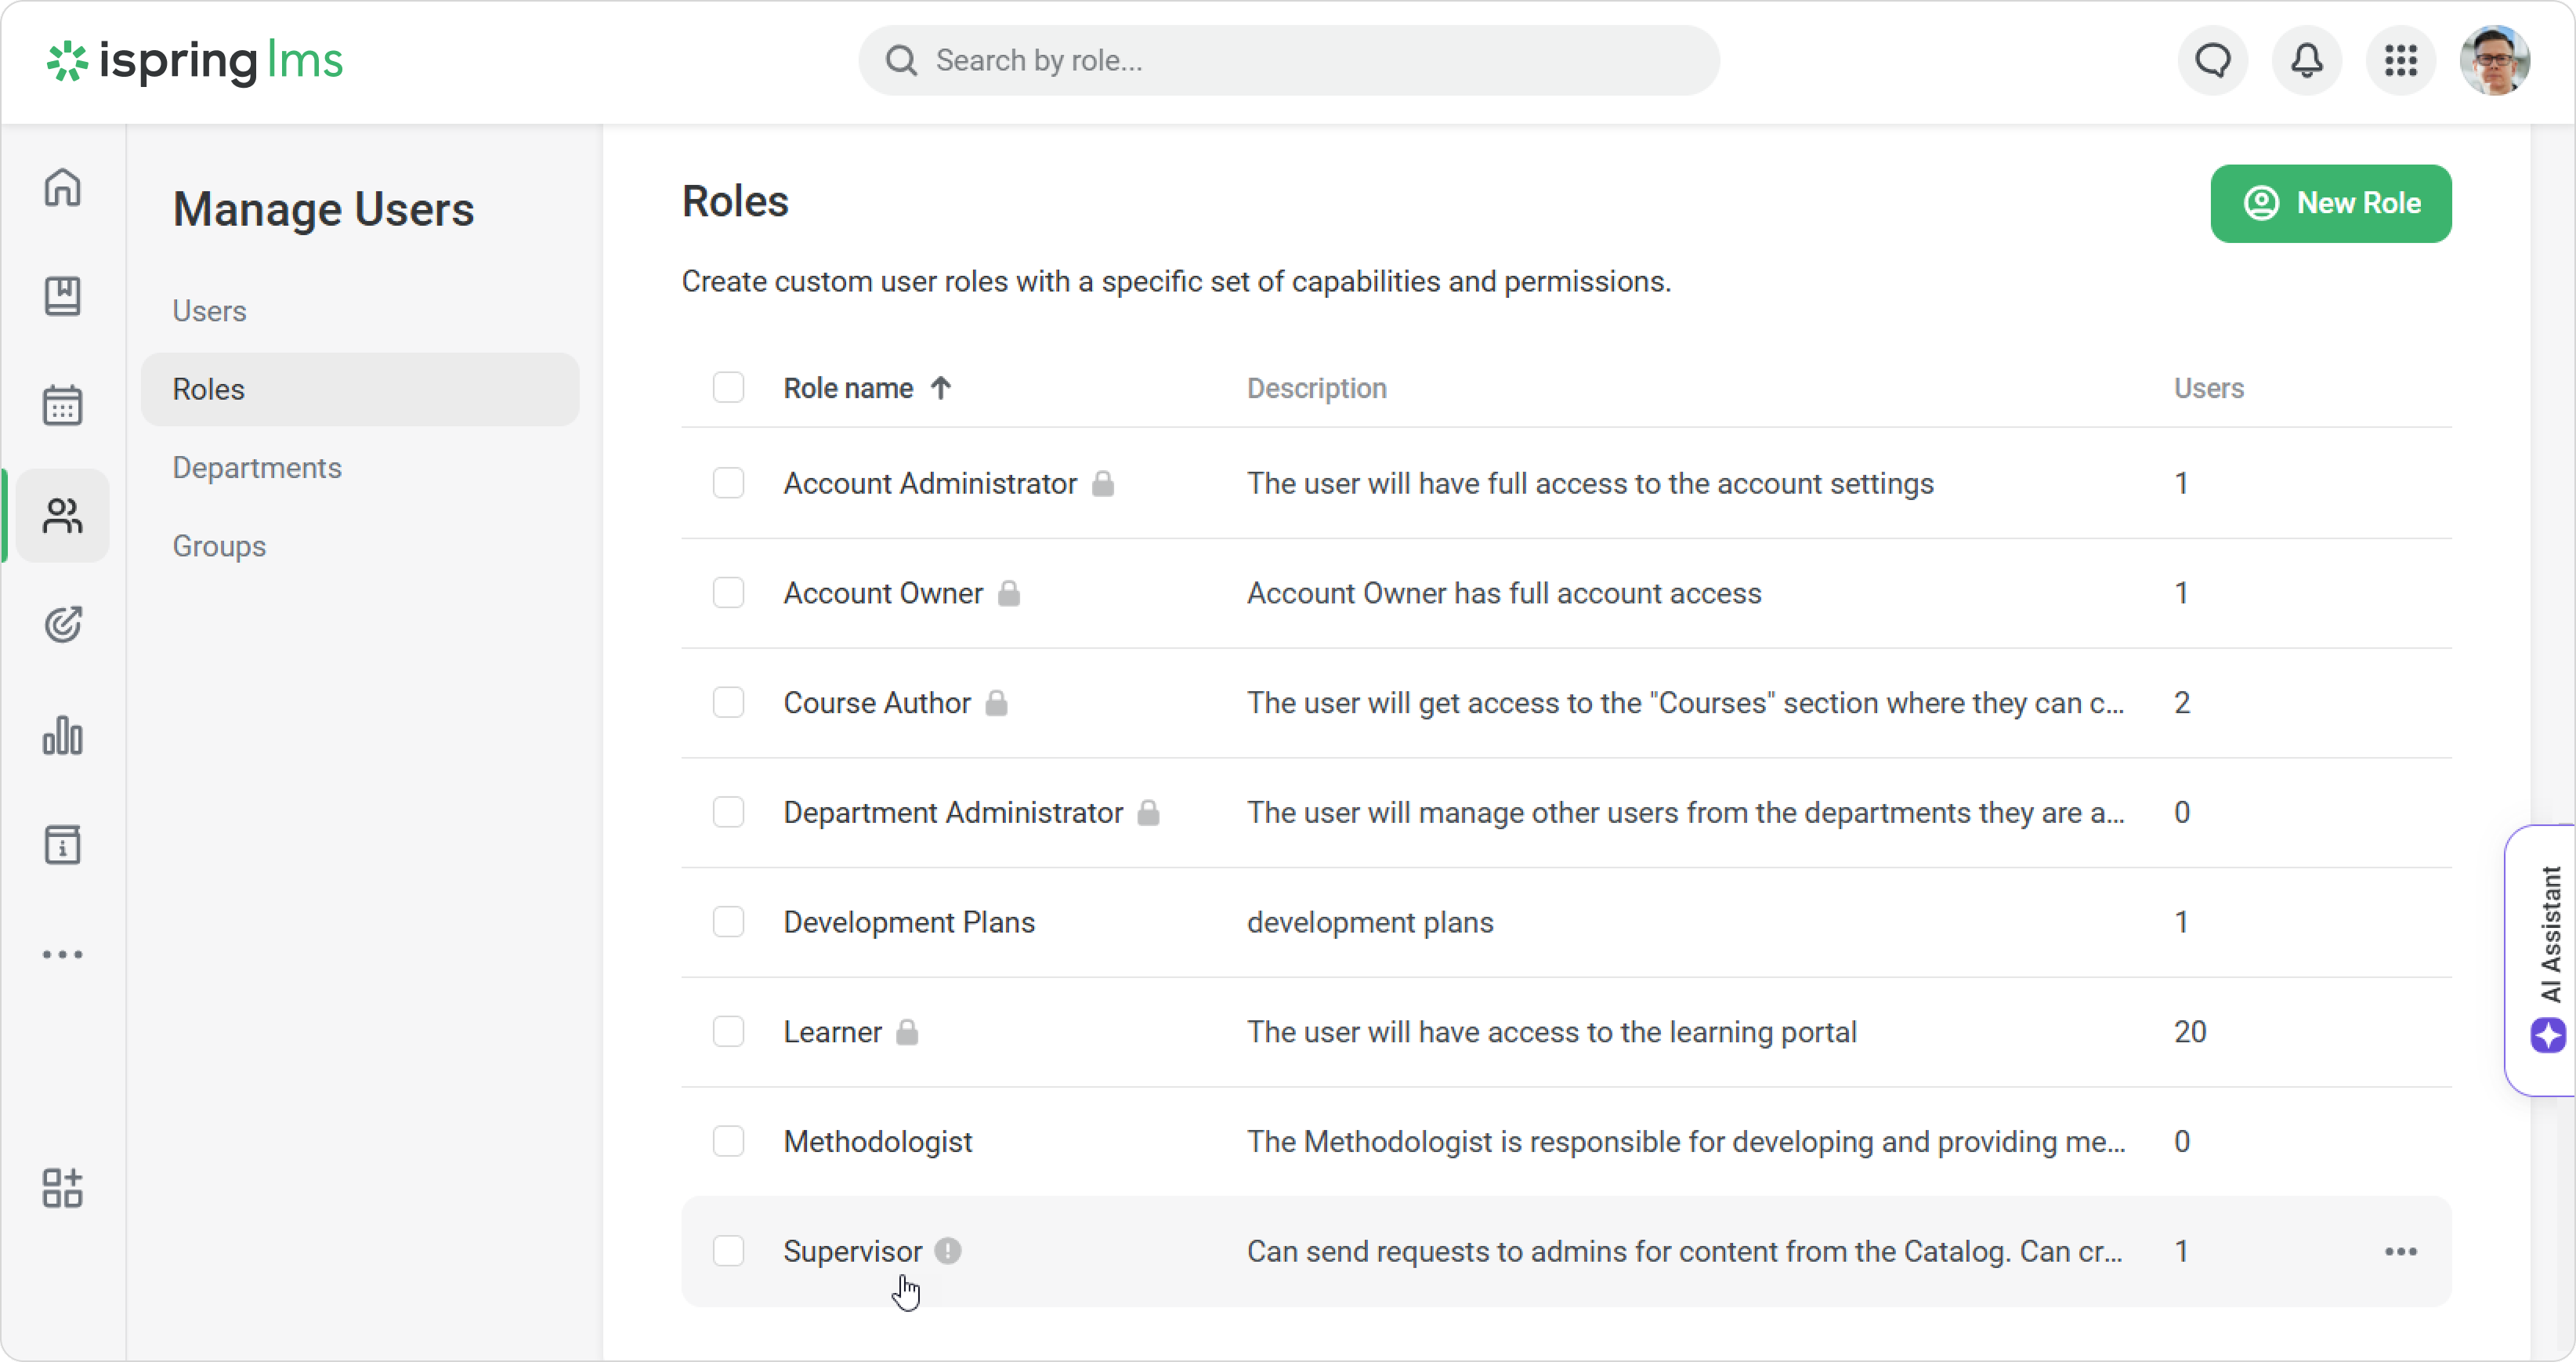Open the apps grid icon

[x=2400, y=61]
